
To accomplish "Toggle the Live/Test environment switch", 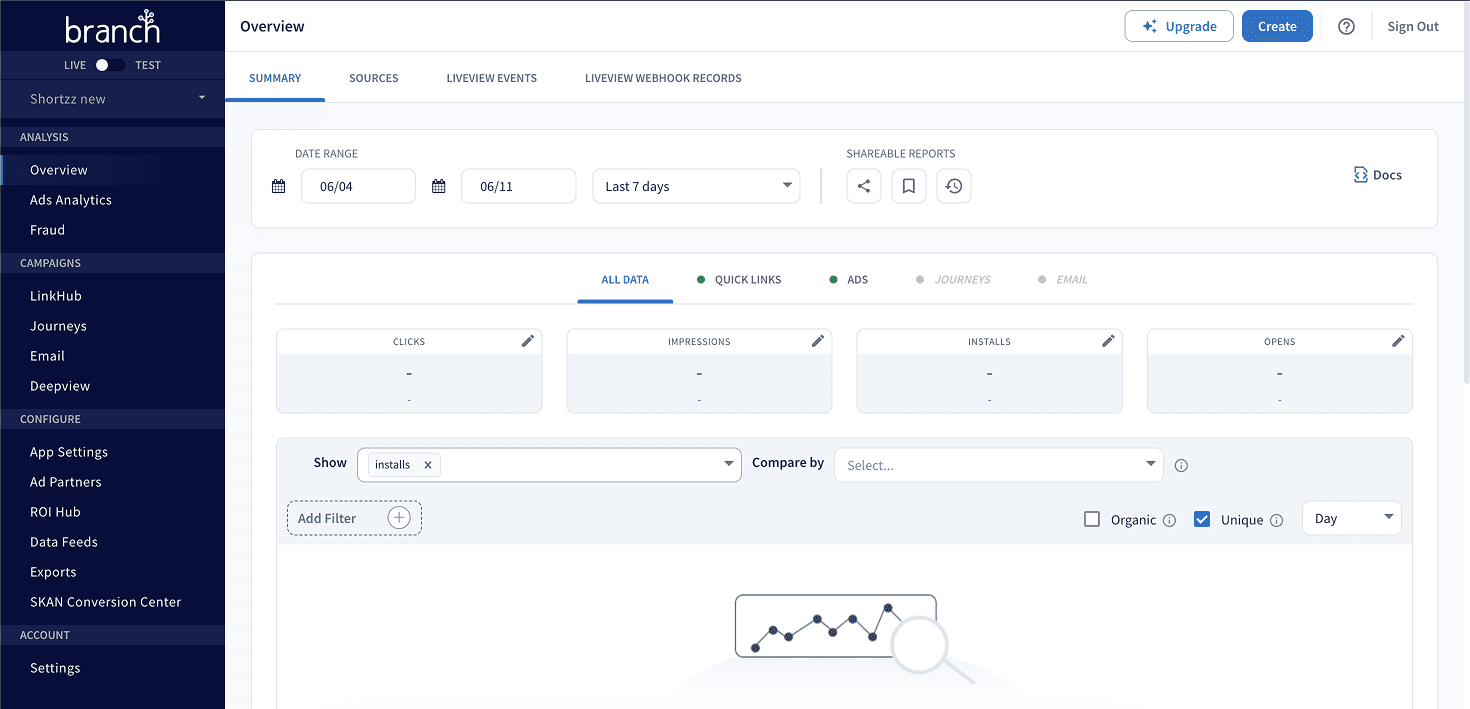I will (x=110, y=65).
